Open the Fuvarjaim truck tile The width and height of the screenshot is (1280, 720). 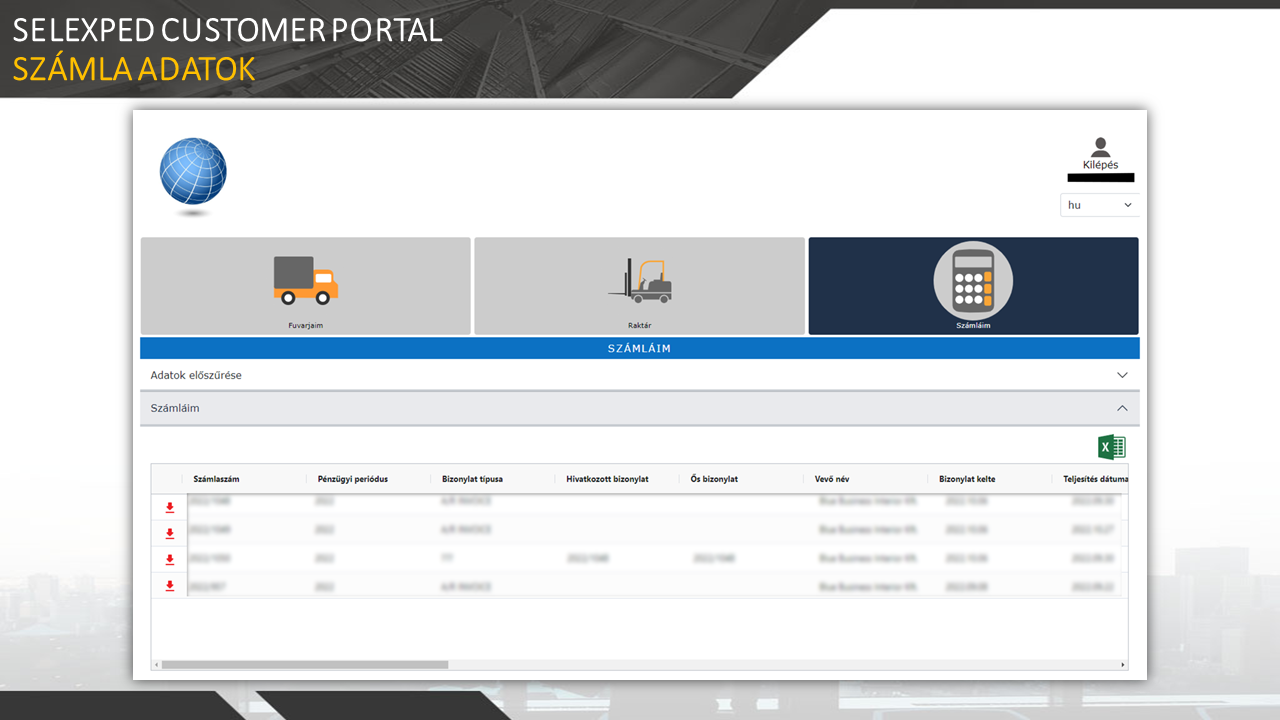pyautogui.click(x=305, y=286)
